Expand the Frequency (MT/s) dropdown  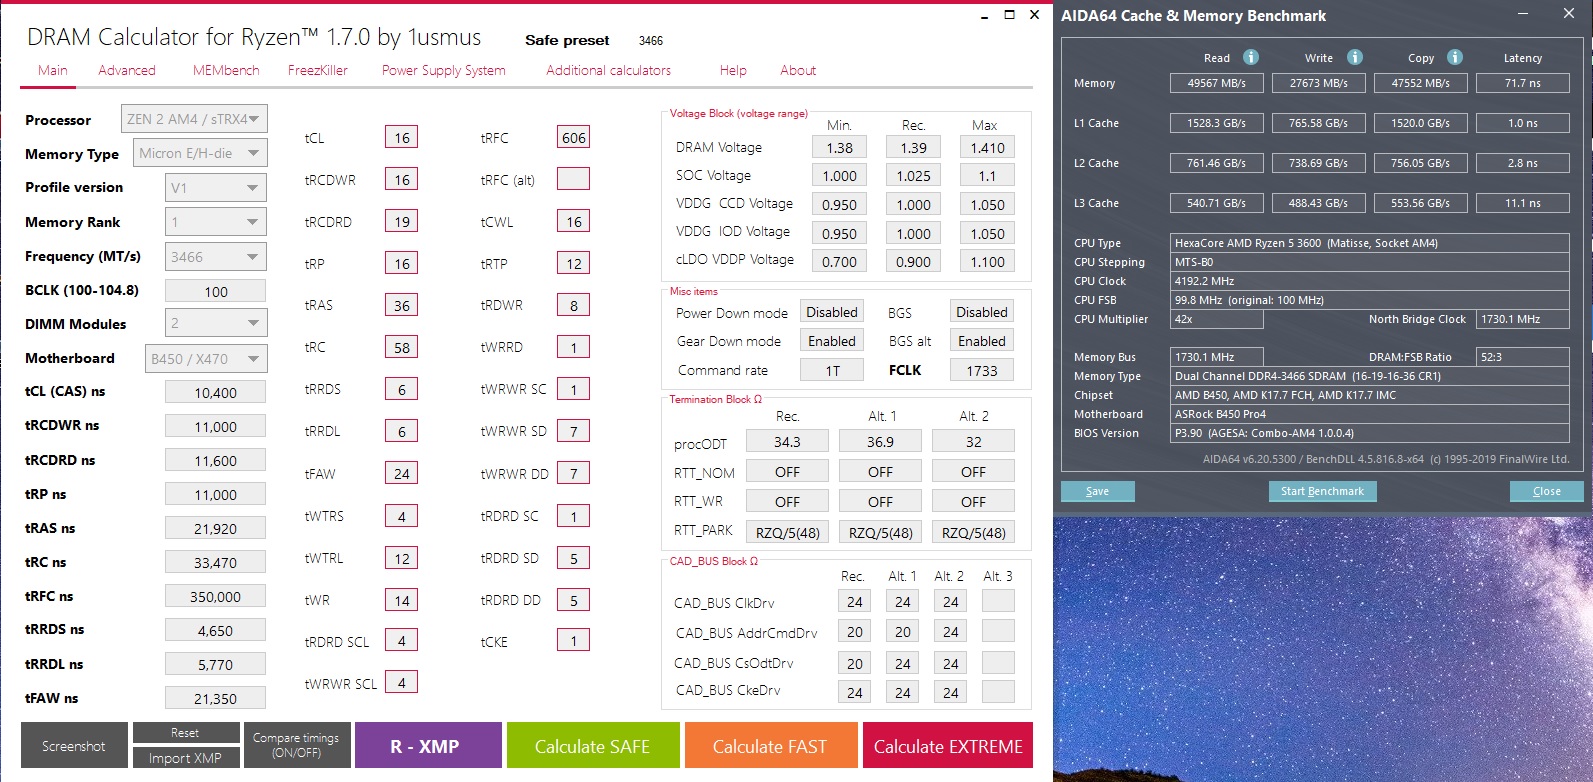(x=215, y=256)
